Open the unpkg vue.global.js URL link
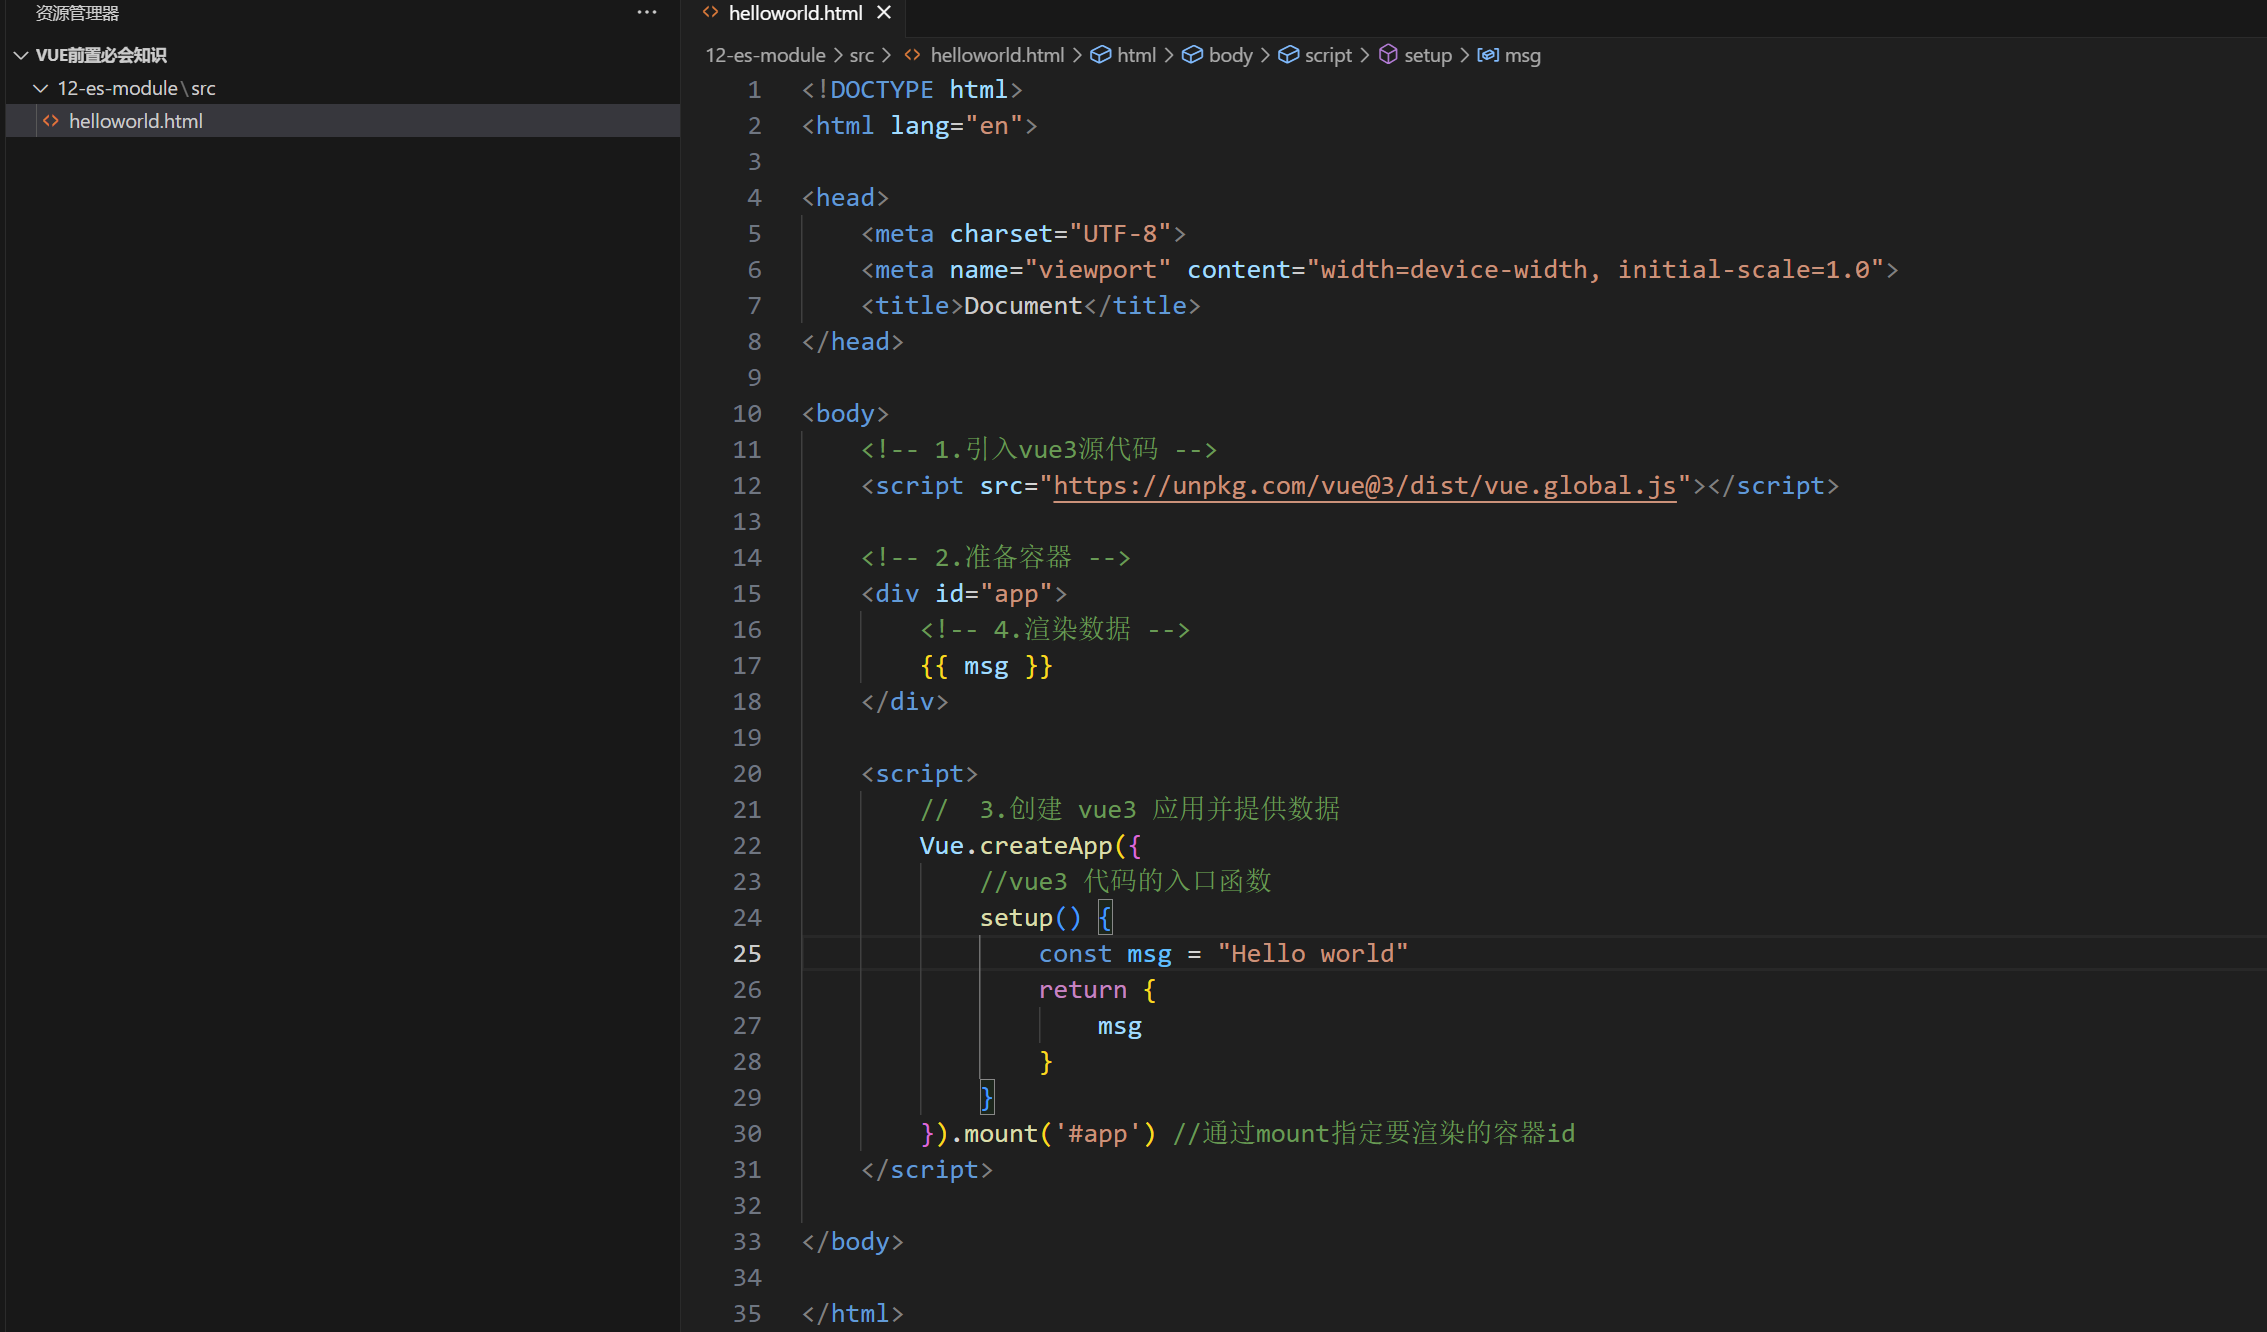The image size is (2267, 1332). tap(1364, 486)
